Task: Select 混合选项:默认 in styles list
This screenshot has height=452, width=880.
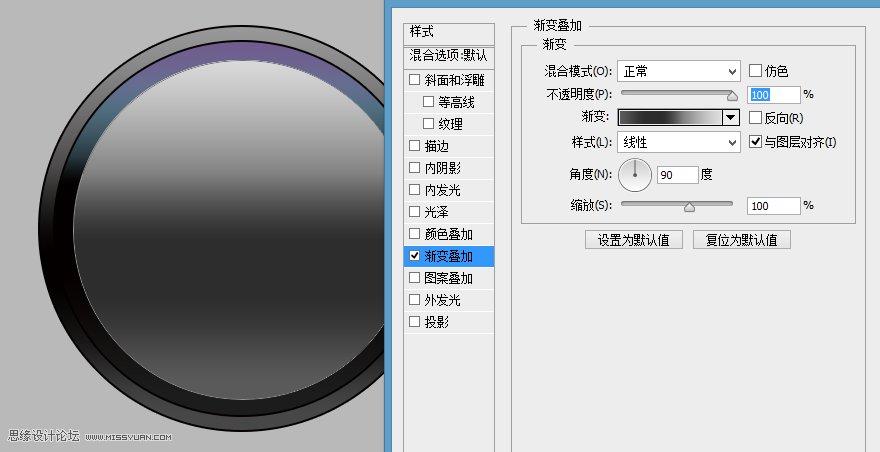Action: 448,56
